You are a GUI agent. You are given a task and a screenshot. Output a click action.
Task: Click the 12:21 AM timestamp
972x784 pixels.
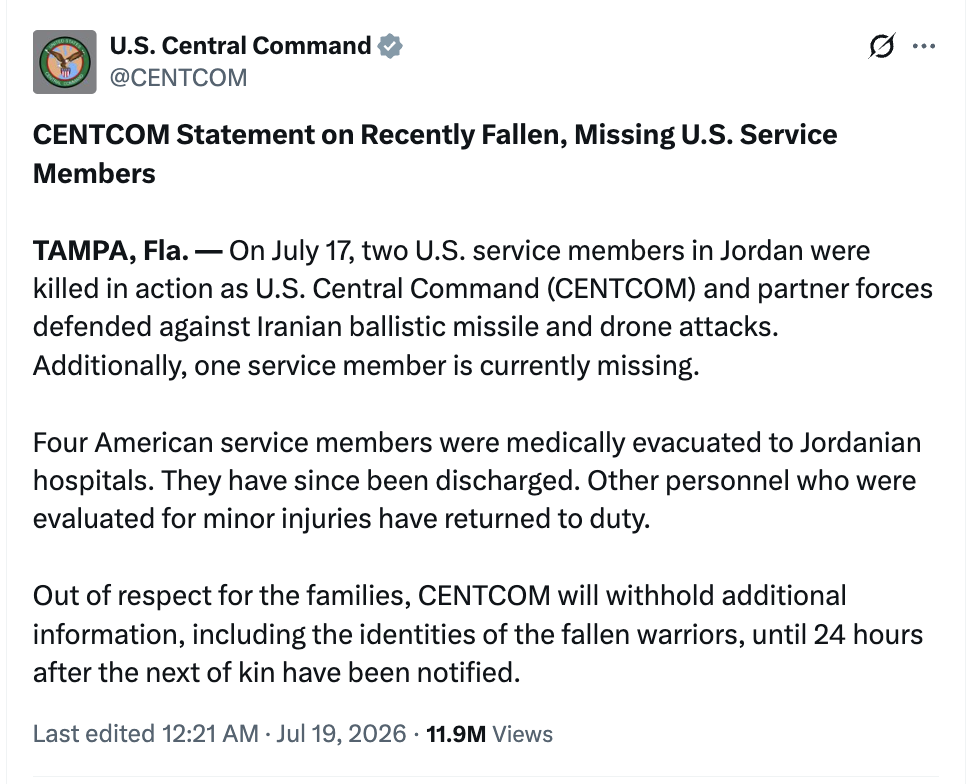(x=210, y=734)
